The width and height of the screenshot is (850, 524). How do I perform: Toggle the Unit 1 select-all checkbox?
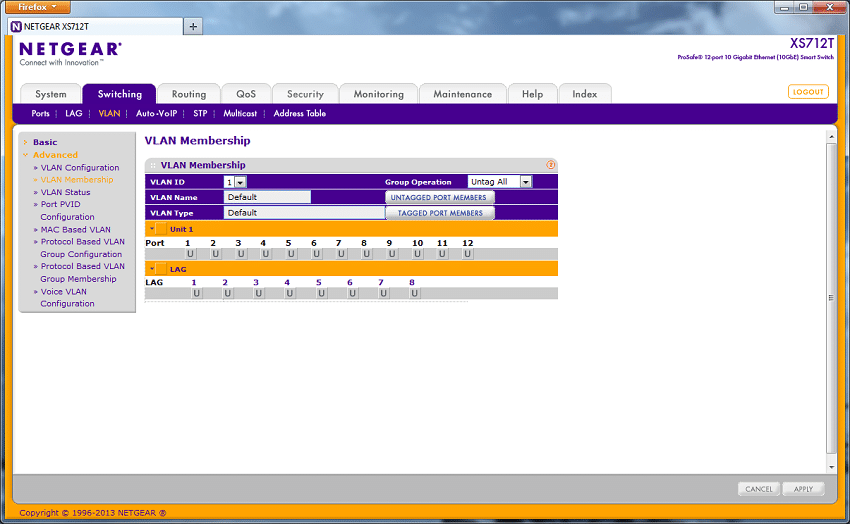(161, 229)
